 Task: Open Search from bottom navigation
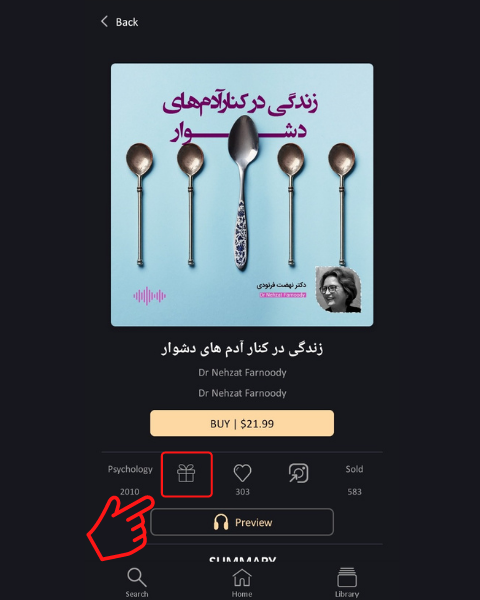(x=137, y=582)
